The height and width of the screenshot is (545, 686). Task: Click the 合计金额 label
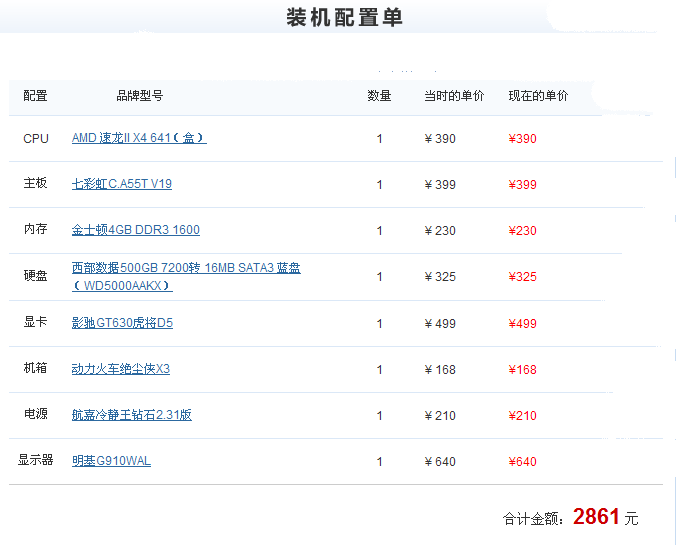coord(532,519)
